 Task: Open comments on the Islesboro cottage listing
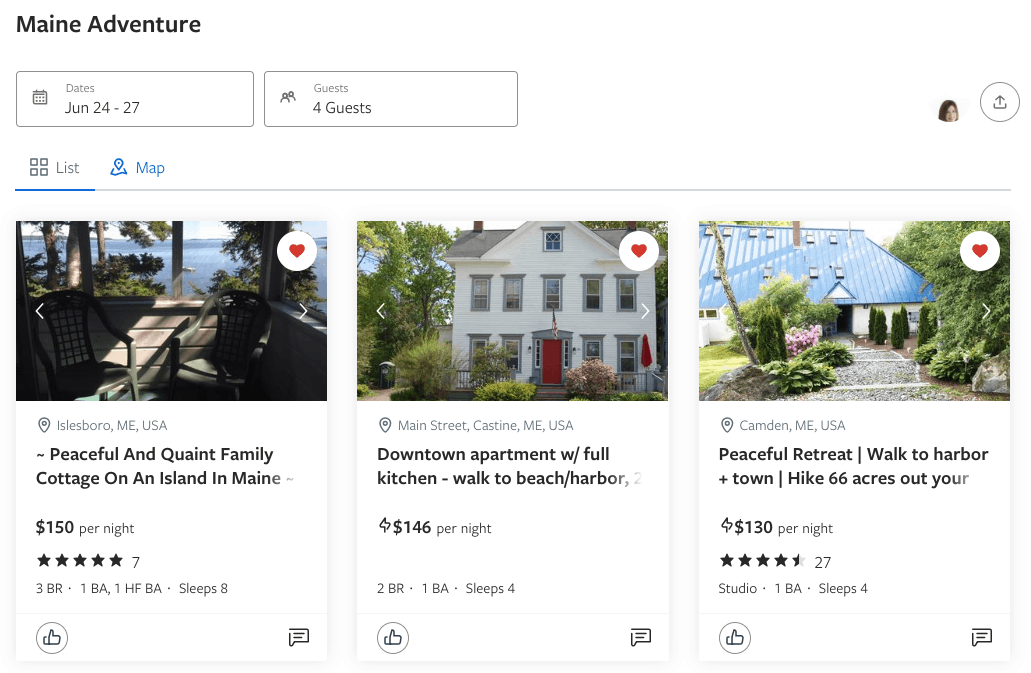coord(298,637)
